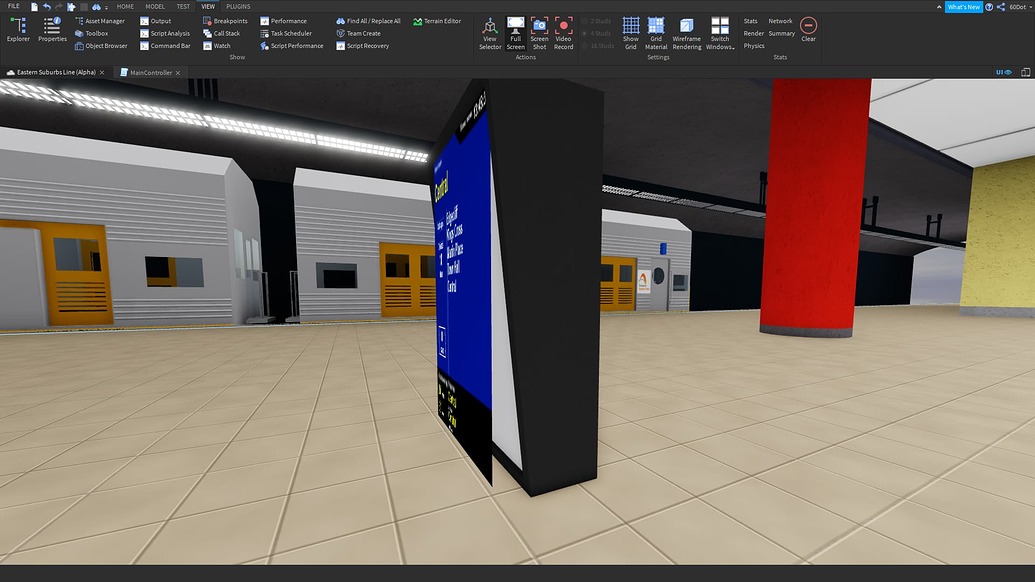Open the Explorer panel

[17, 30]
